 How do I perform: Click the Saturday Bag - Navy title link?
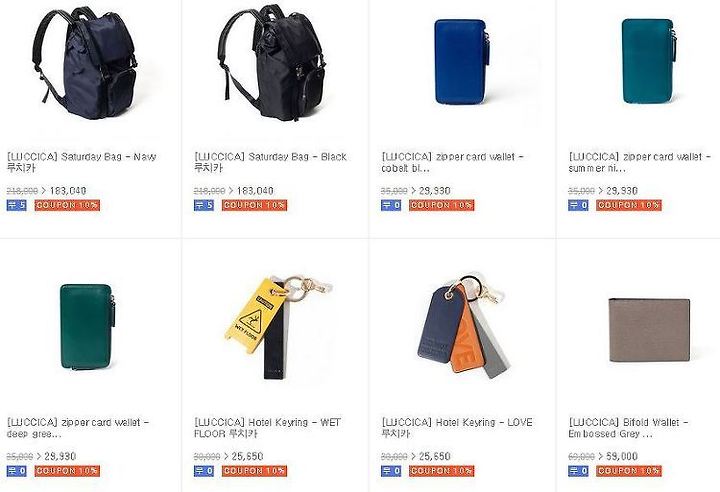pyautogui.click(x=82, y=162)
